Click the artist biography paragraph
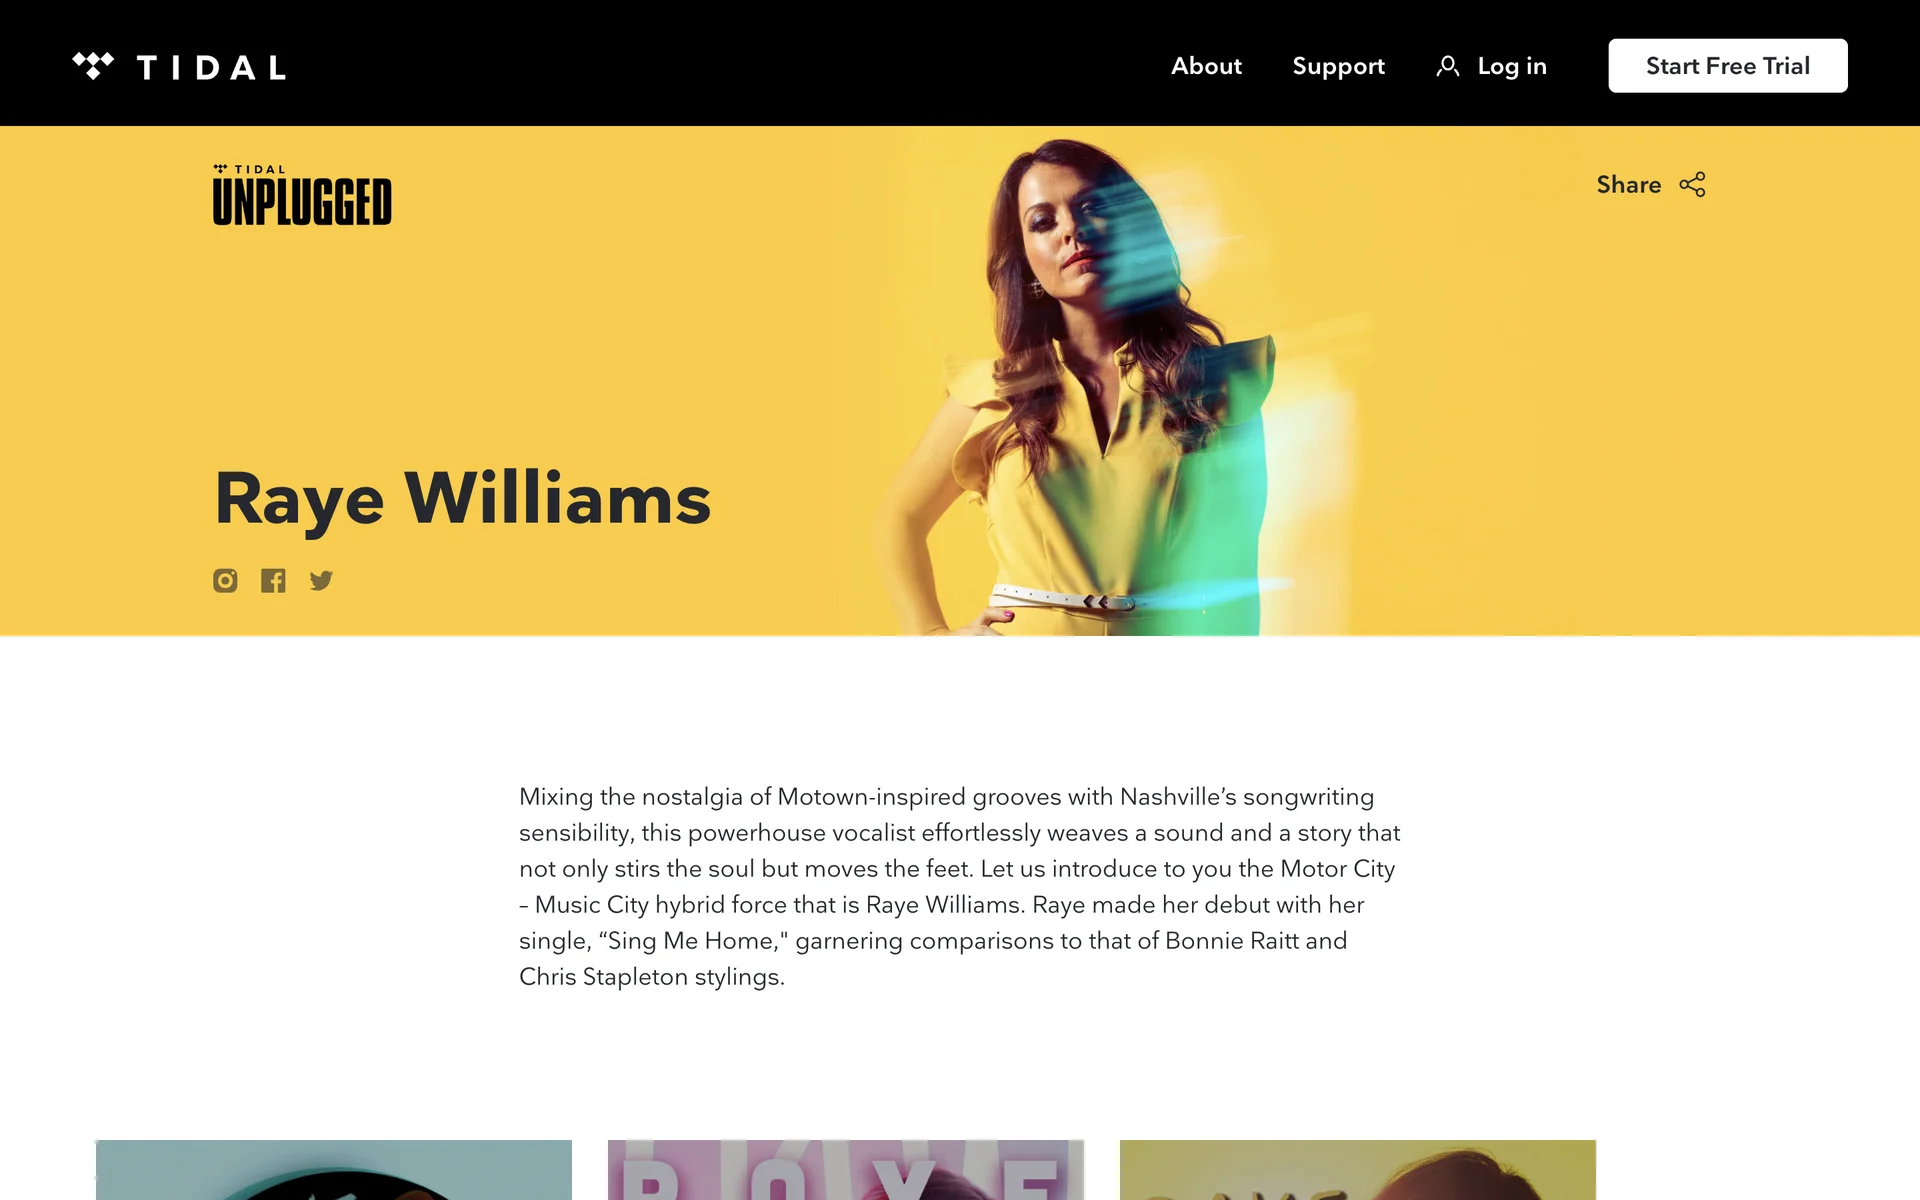This screenshot has width=1920, height=1200. click(x=960, y=886)
